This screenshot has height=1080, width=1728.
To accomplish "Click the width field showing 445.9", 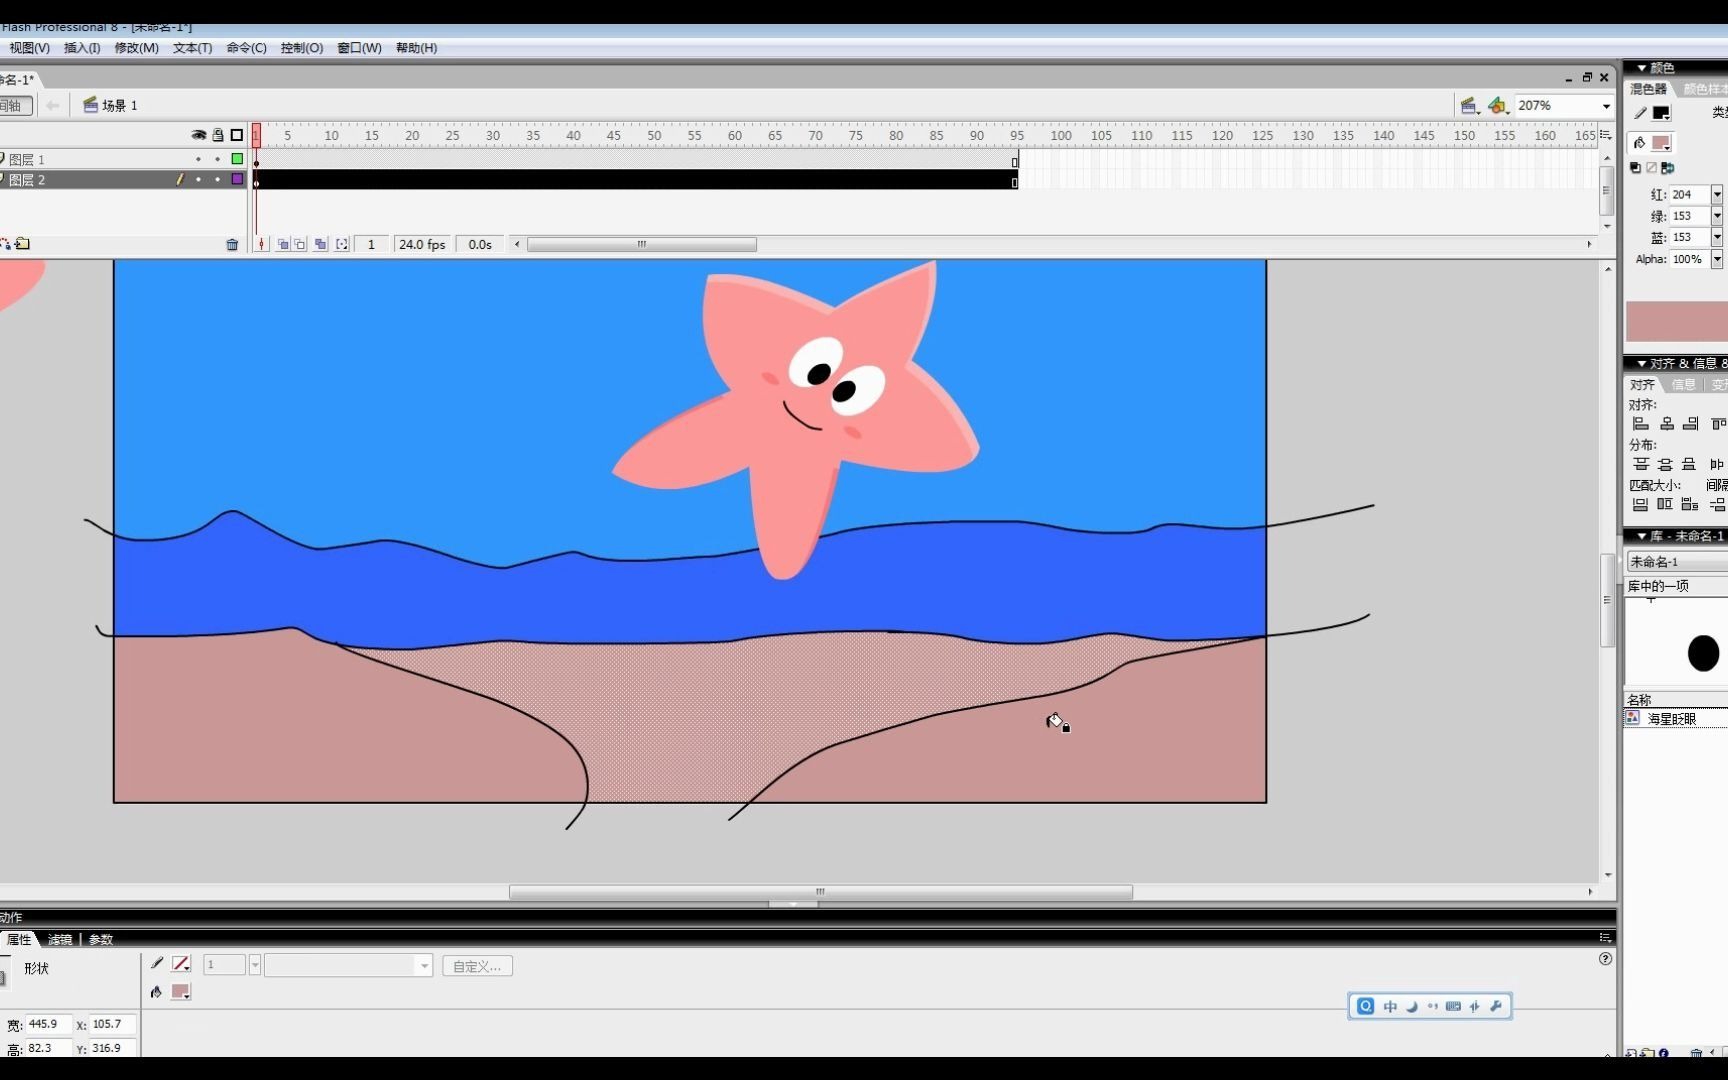I will coord(48,1024).
